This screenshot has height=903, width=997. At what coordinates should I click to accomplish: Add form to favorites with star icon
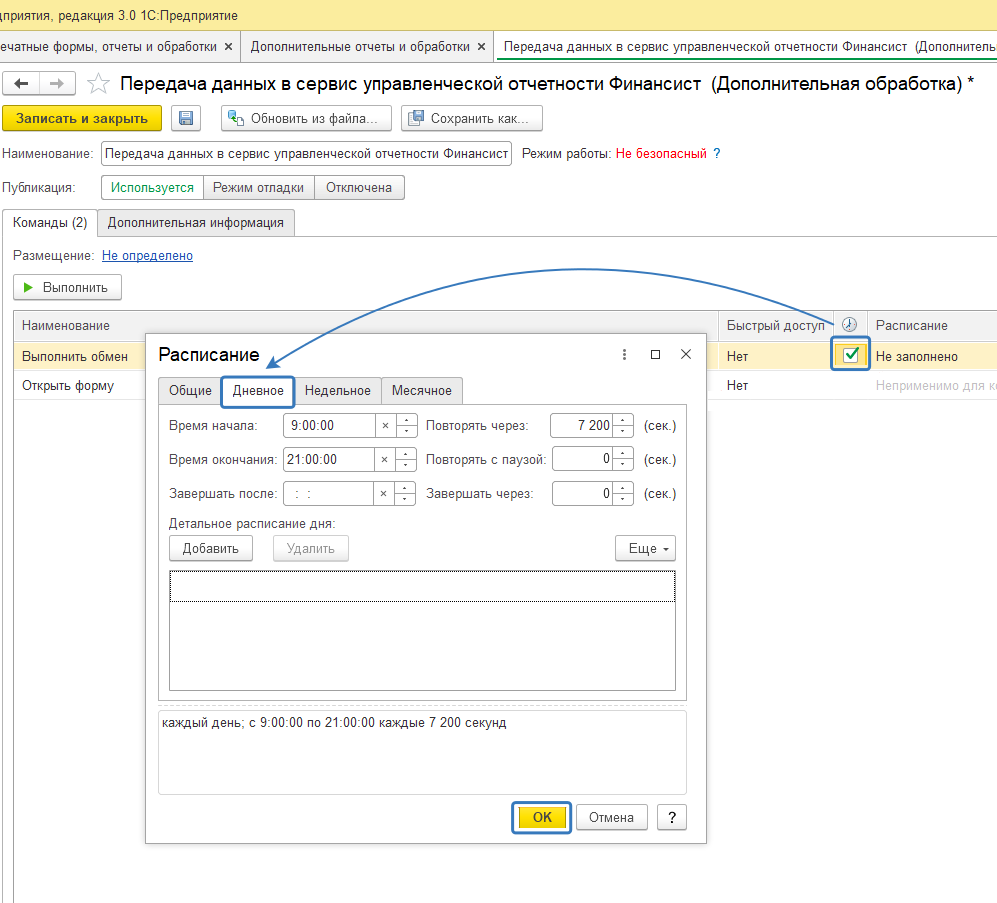[x=98, y=84]
